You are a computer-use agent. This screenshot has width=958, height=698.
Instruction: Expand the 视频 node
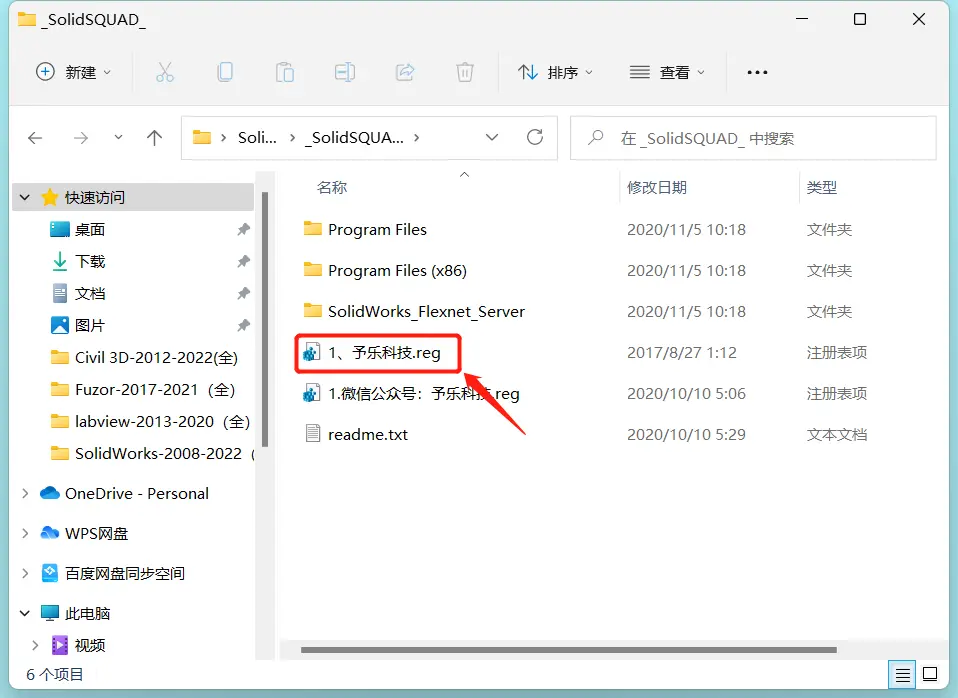35,645
